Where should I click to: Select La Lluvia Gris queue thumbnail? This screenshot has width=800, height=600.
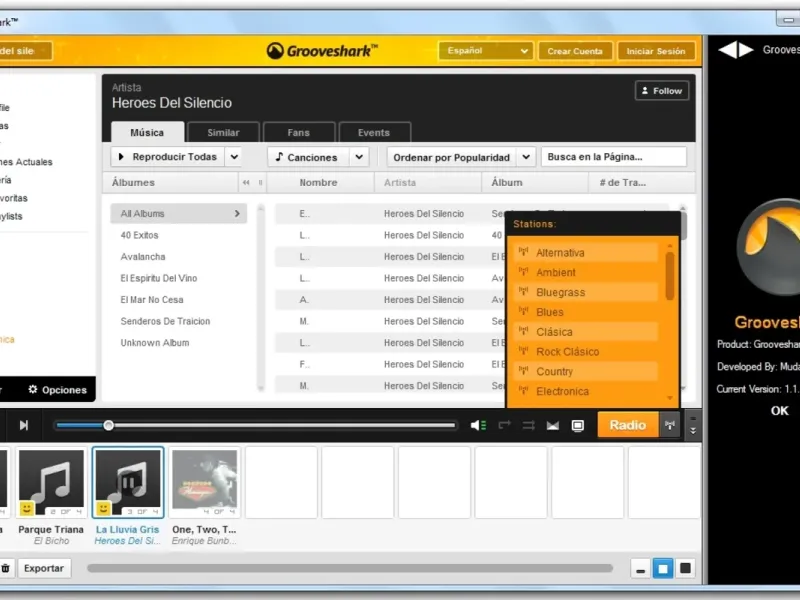coord(128,483)
